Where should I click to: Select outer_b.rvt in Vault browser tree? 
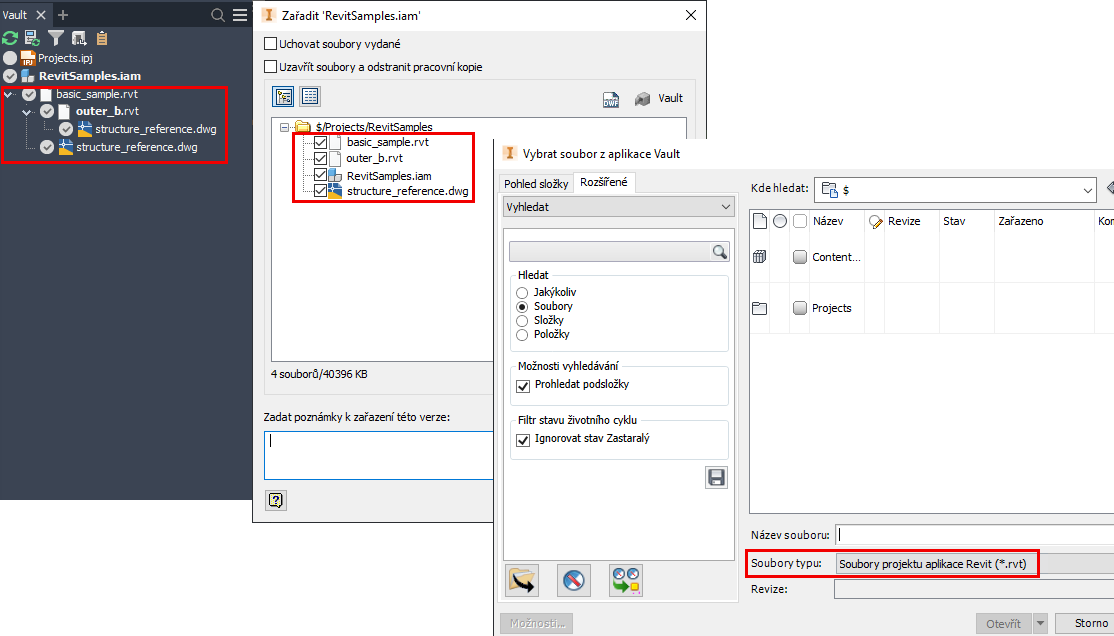[107, 111]
